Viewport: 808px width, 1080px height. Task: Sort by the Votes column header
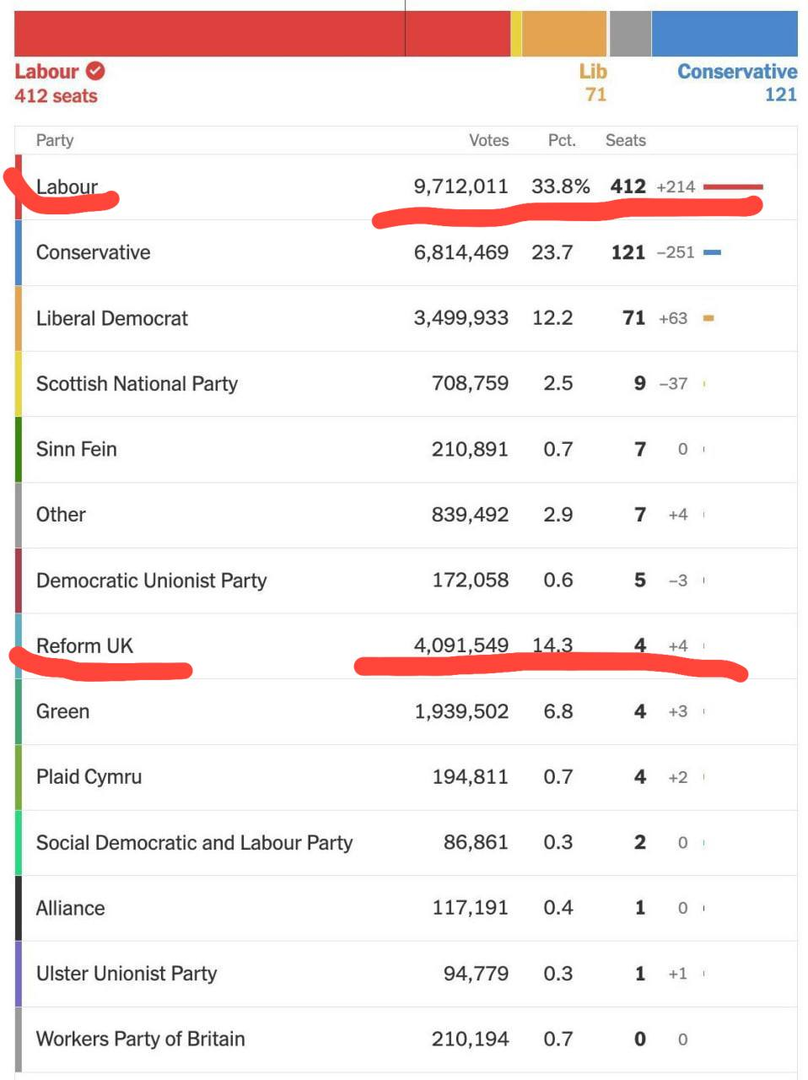coord(489,141)
